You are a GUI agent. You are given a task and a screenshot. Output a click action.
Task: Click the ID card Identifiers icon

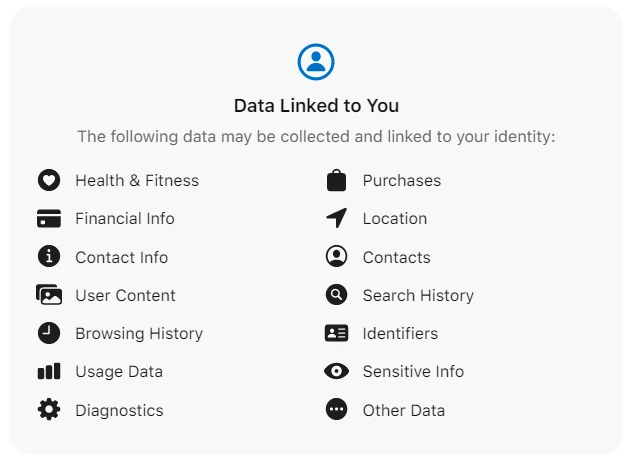(336, 333)
